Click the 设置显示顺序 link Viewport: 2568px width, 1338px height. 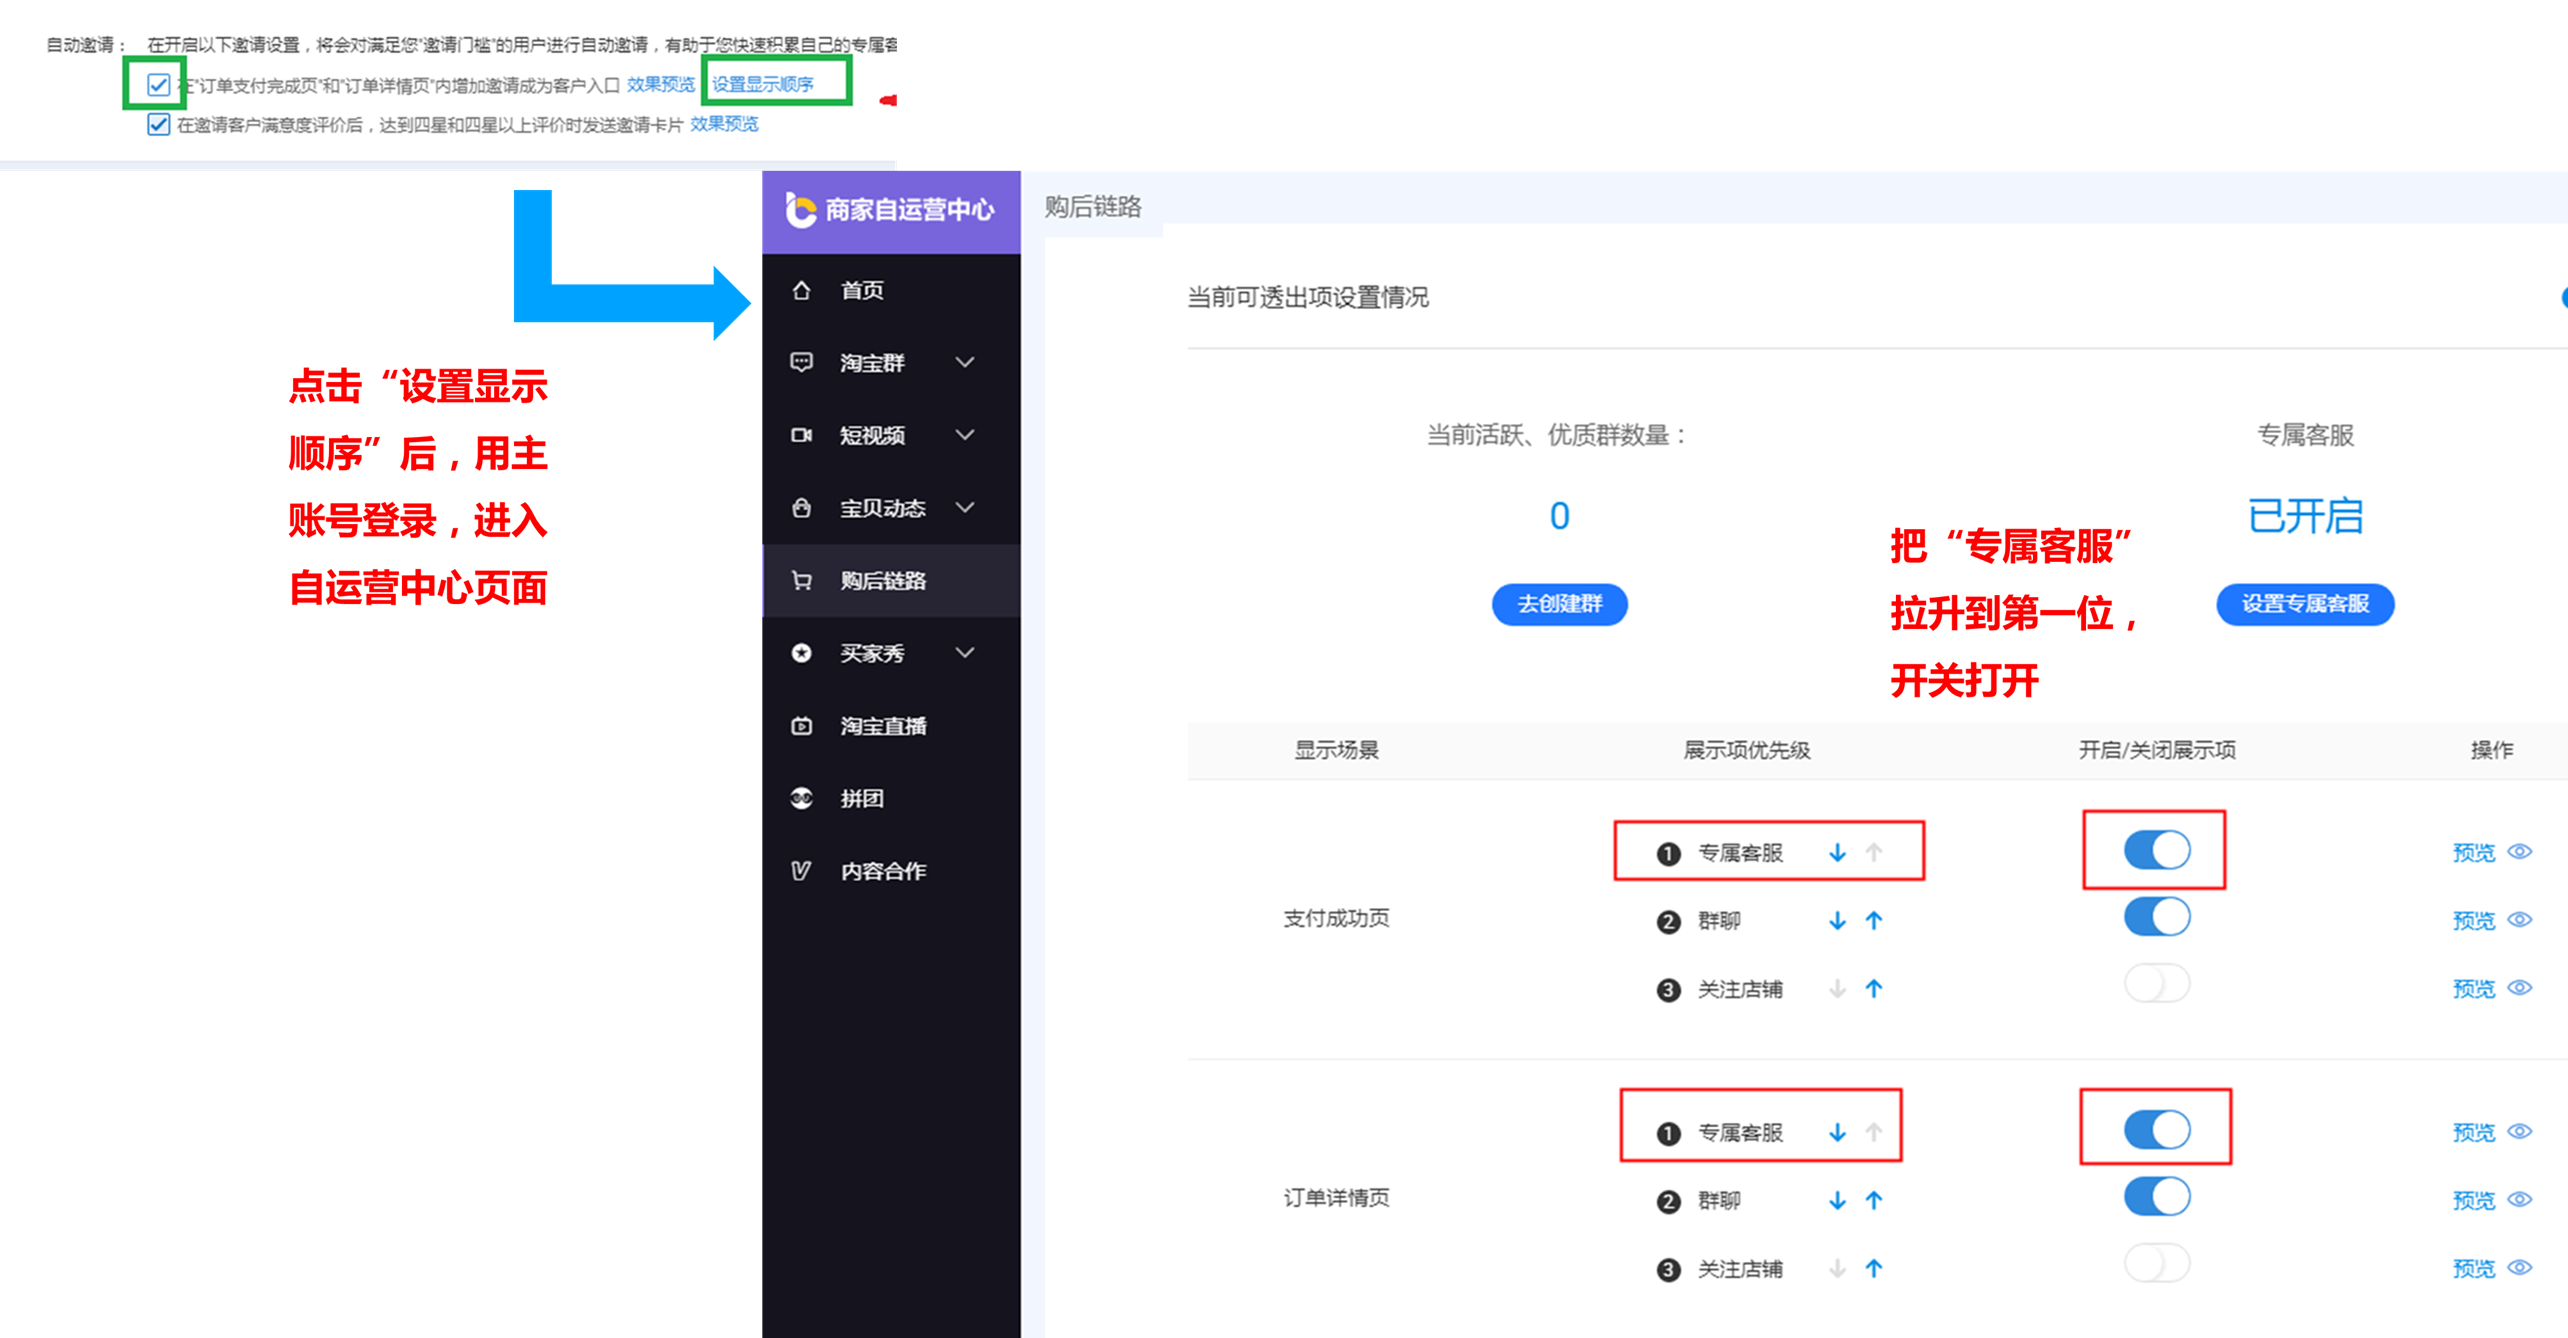[763, 84]
